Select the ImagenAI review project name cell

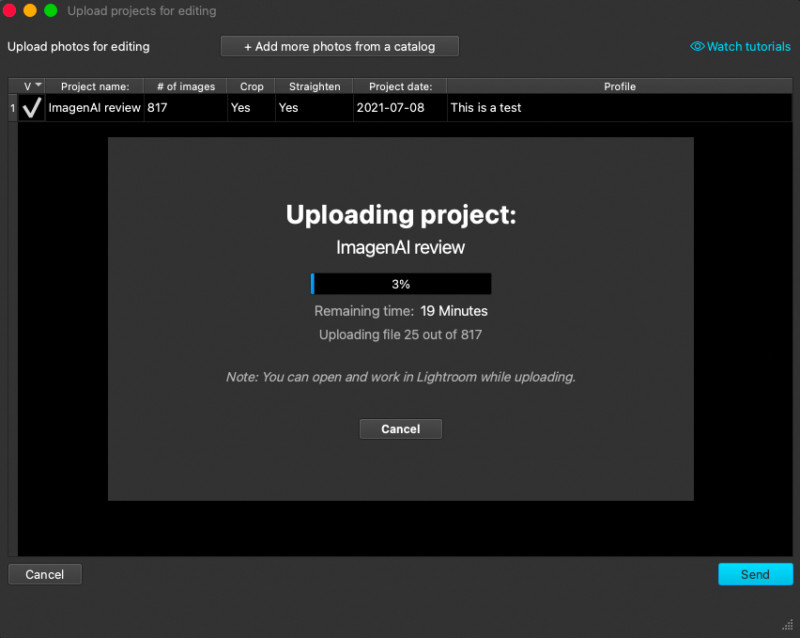pyautogui.click(x=94, y=108)
